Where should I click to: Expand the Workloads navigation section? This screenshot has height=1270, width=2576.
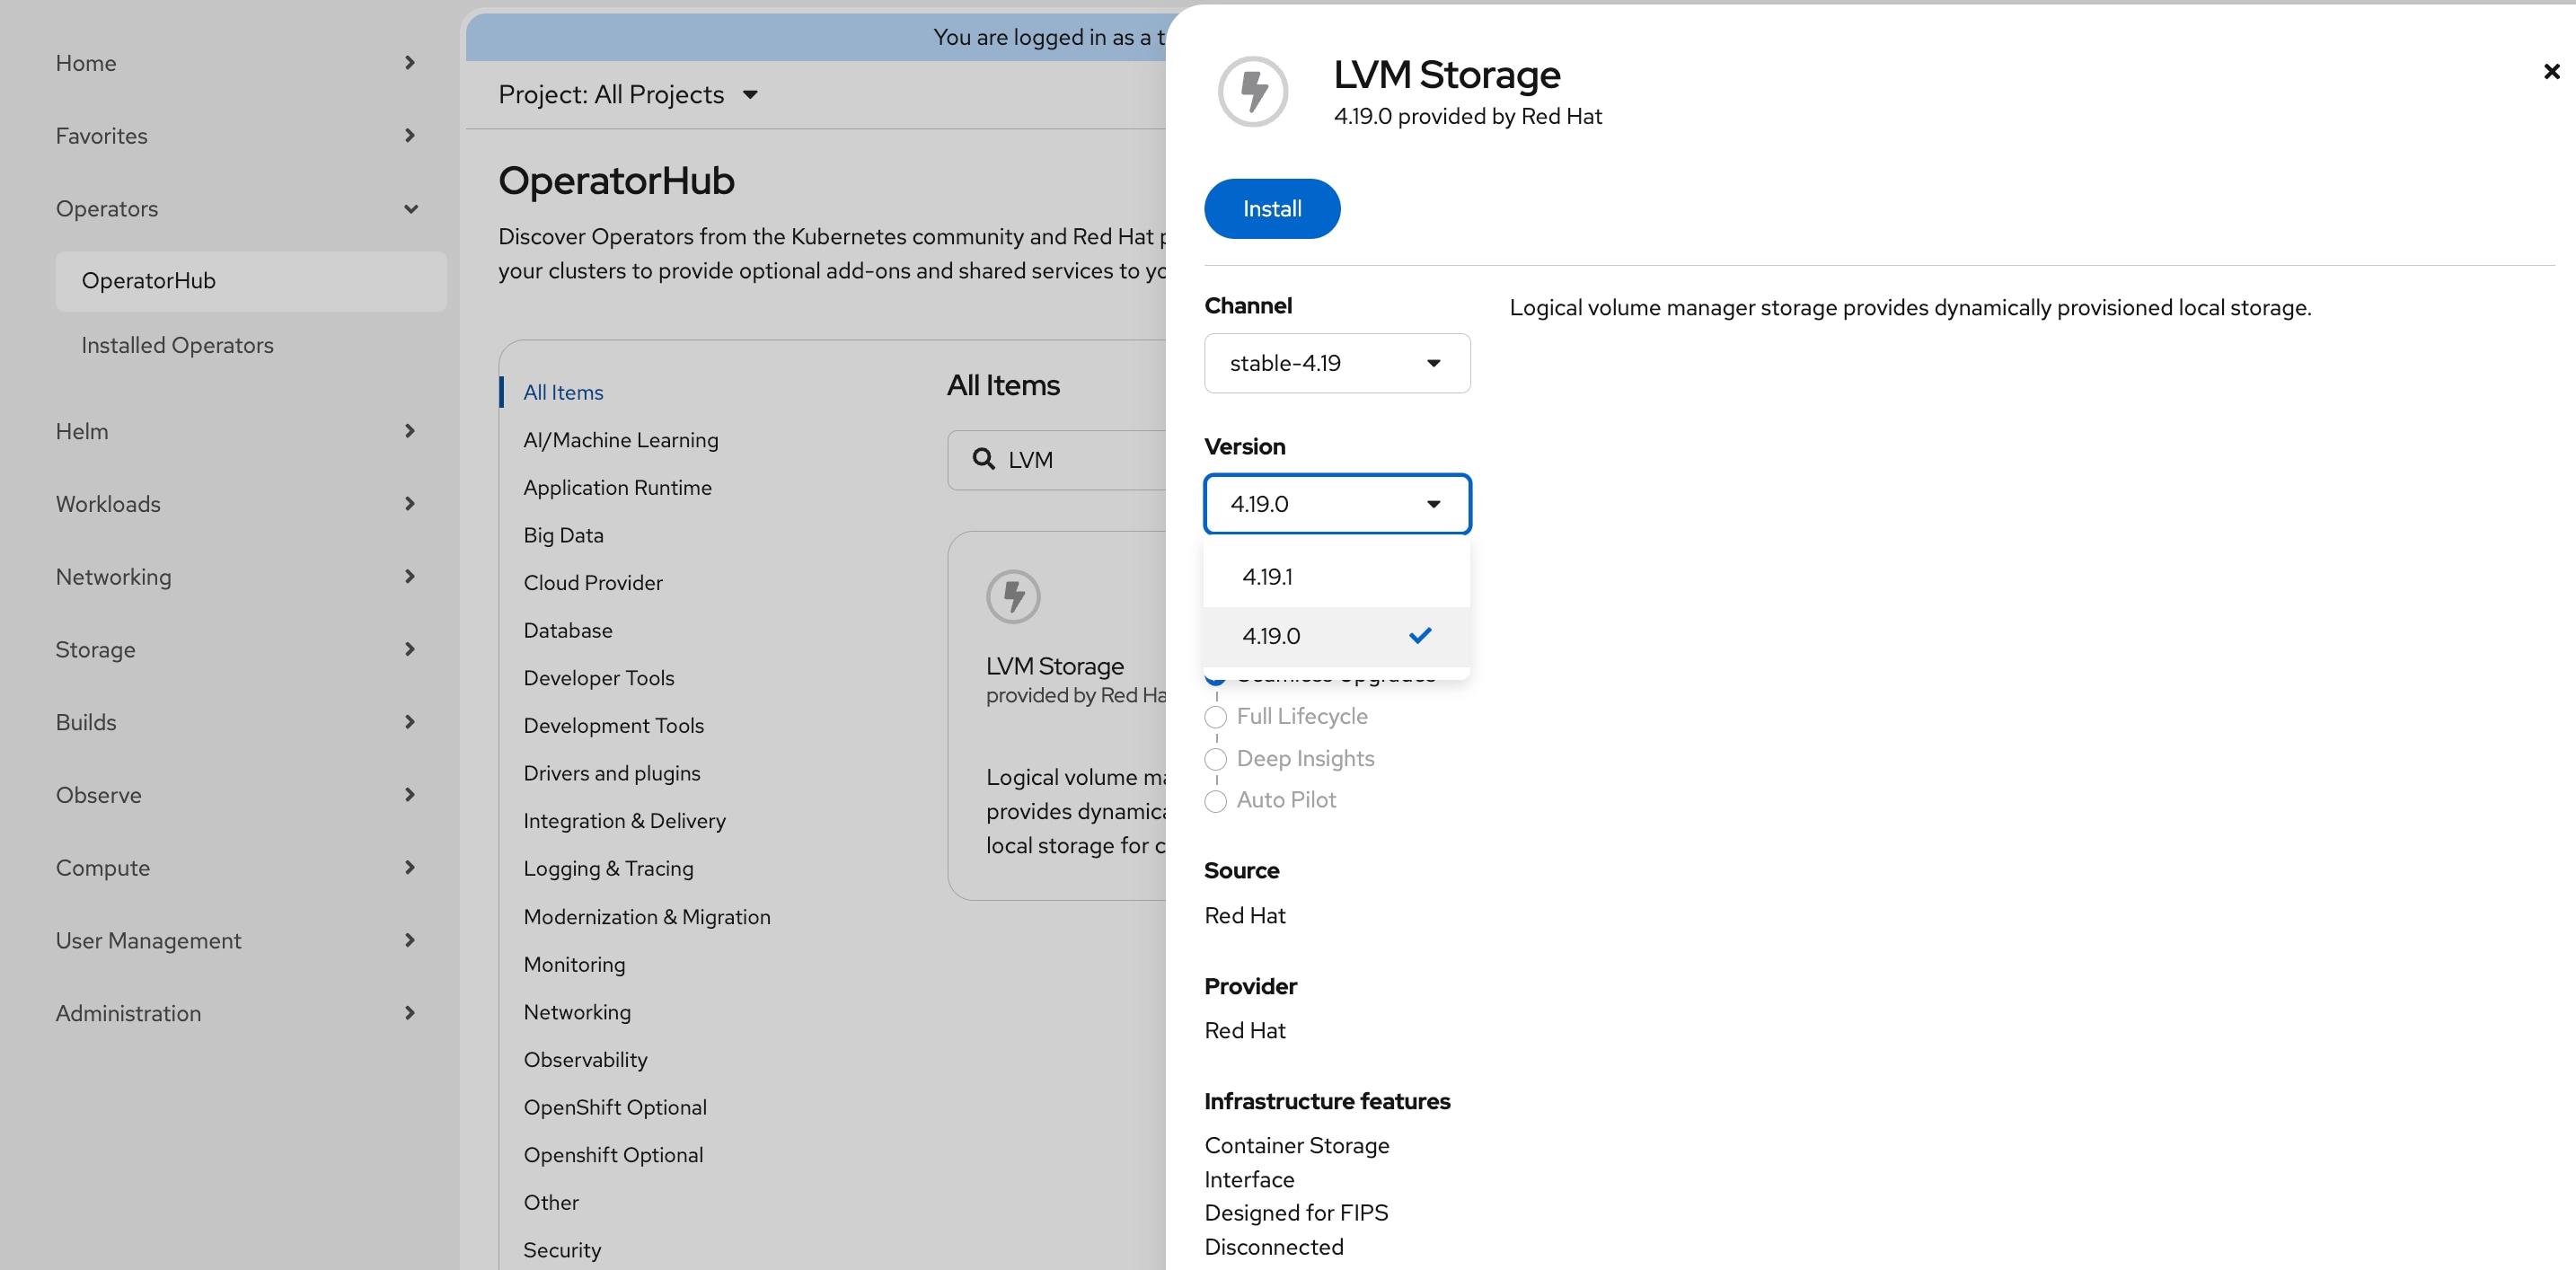pyautogui.click(x=236, y=504)
